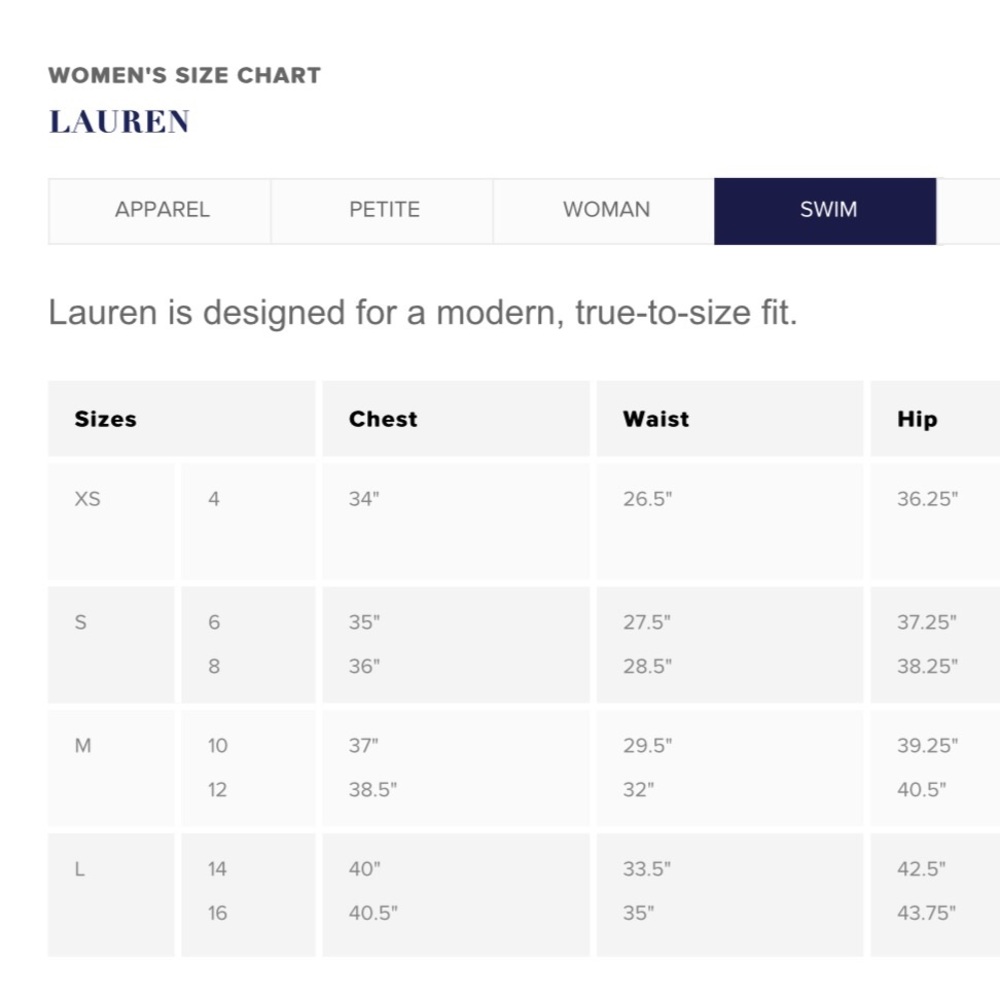This screenshot has height=1000, width=1000.
Task: Click the 26.5" waist value
Action: coord(647,499)
